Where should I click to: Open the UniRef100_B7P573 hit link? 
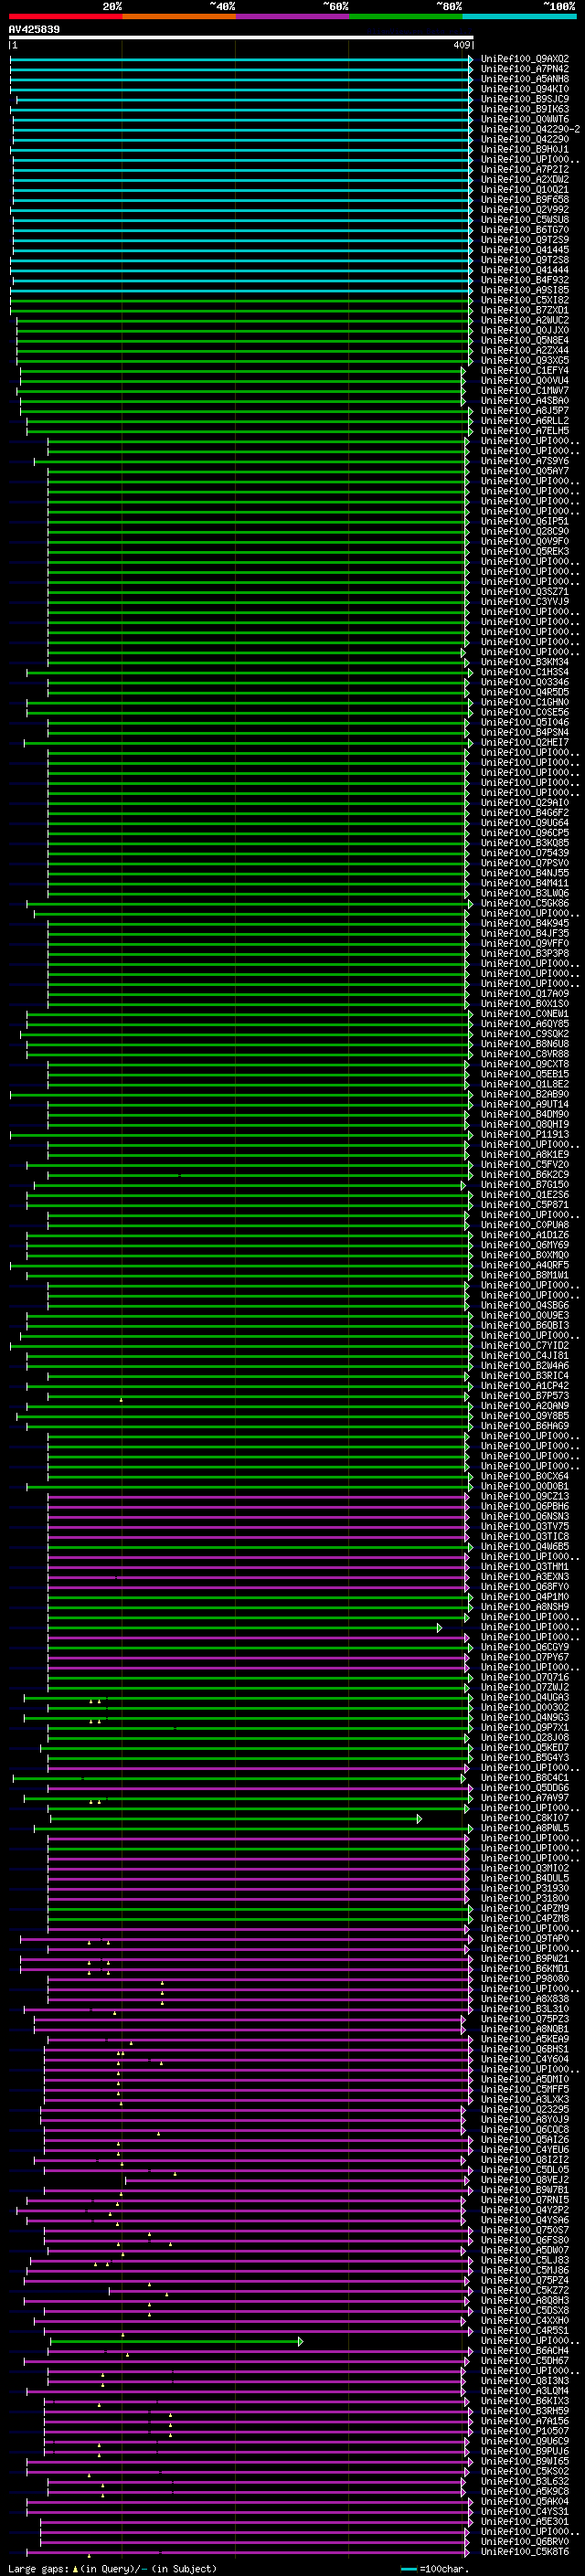pos(525,1396)
